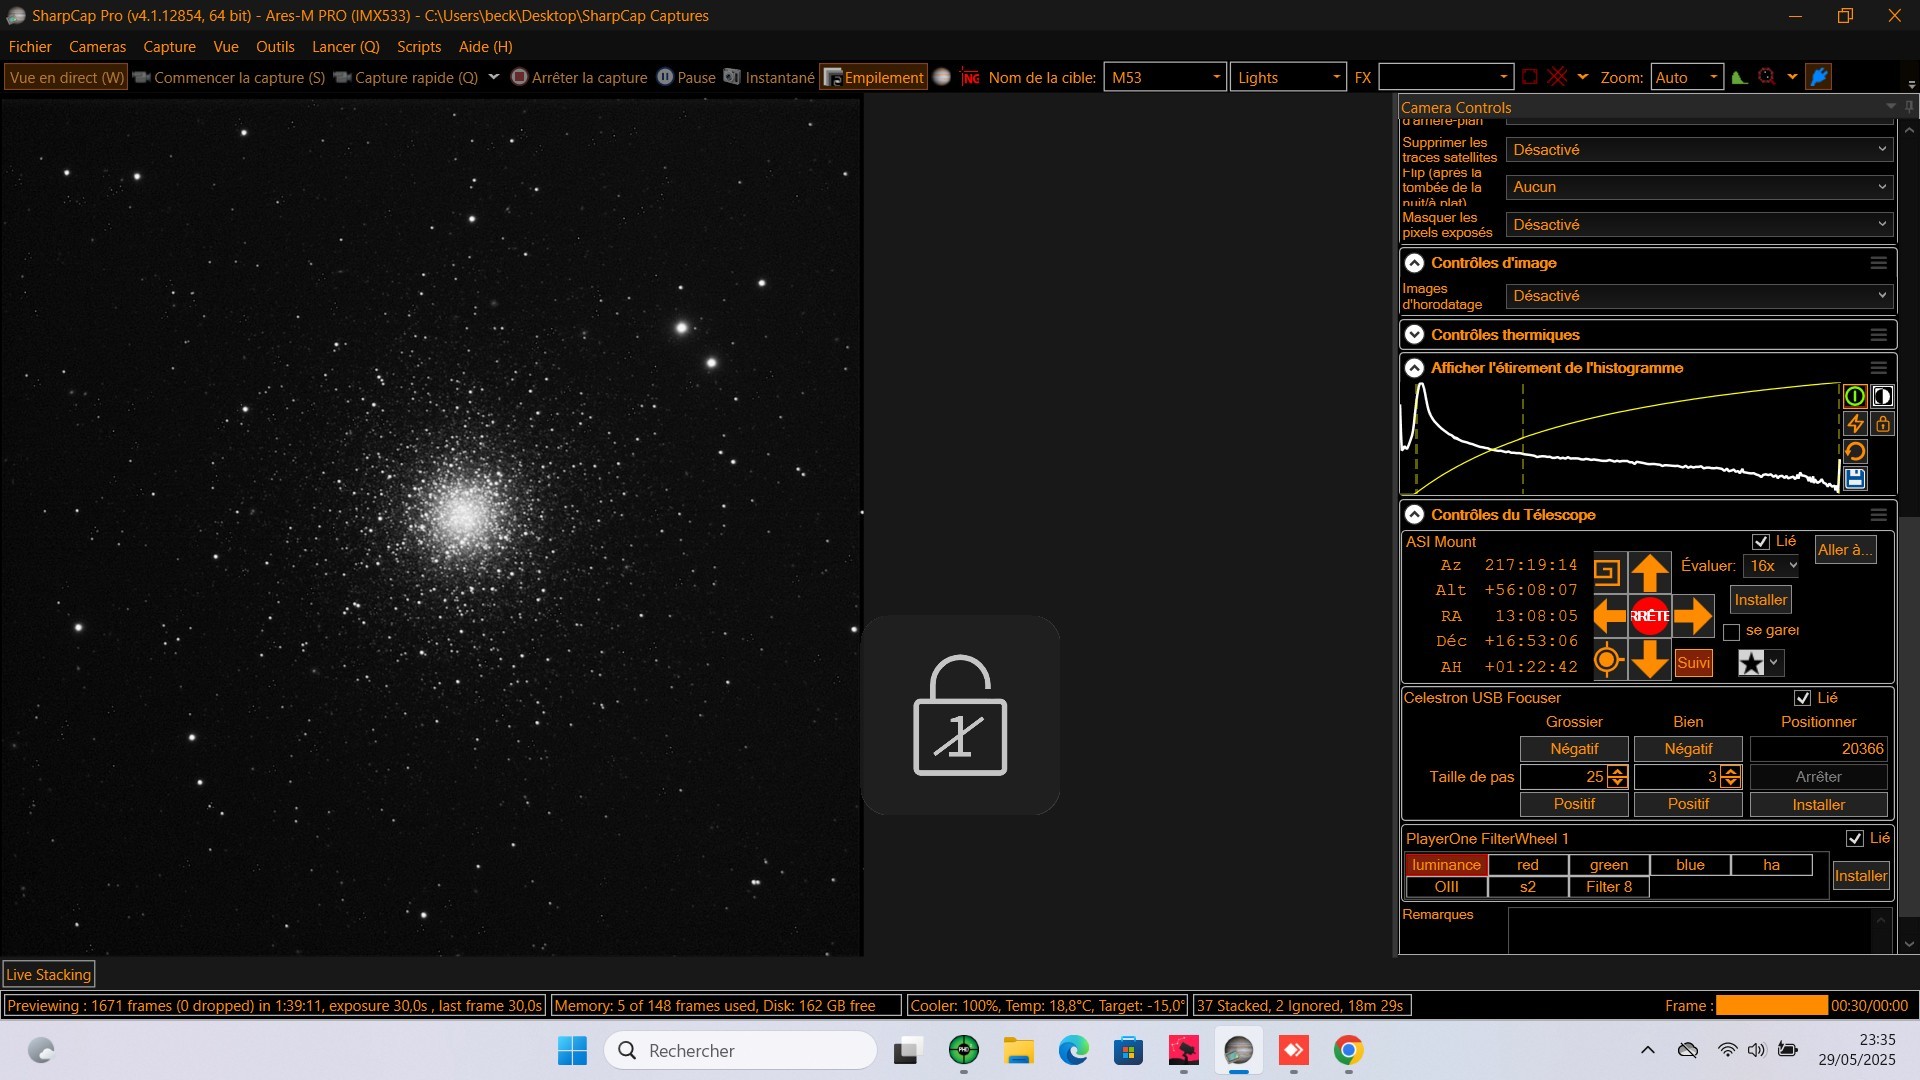The width and height of the screenshot is (1920, 1080).
Task: Collapse the Contrôles d'image section
Action: click(1414, 263)
